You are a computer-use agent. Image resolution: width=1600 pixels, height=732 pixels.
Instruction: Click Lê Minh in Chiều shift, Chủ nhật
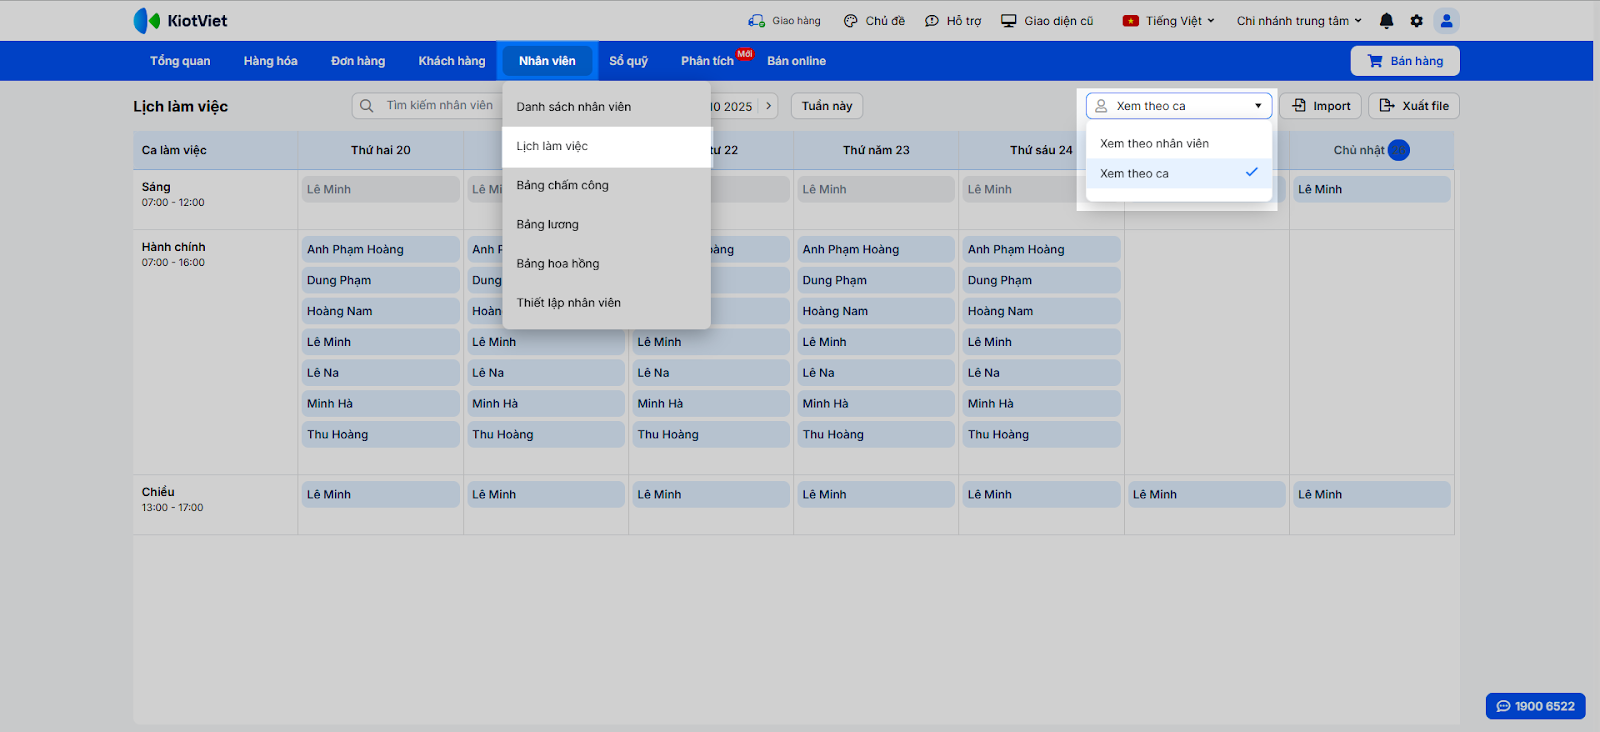(1371, 495)
